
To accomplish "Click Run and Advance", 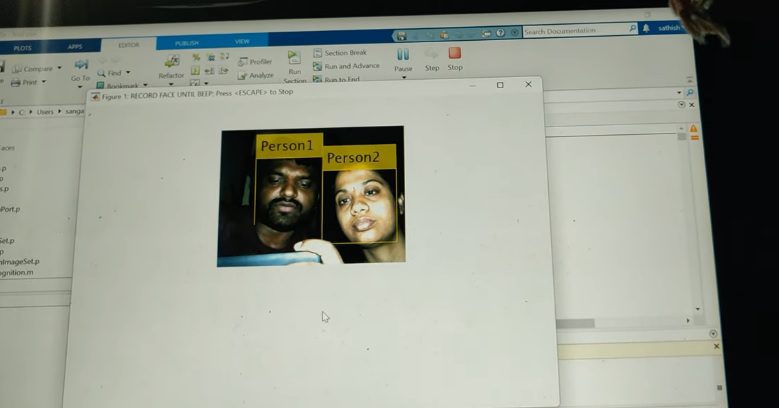I will coord(346,66).
